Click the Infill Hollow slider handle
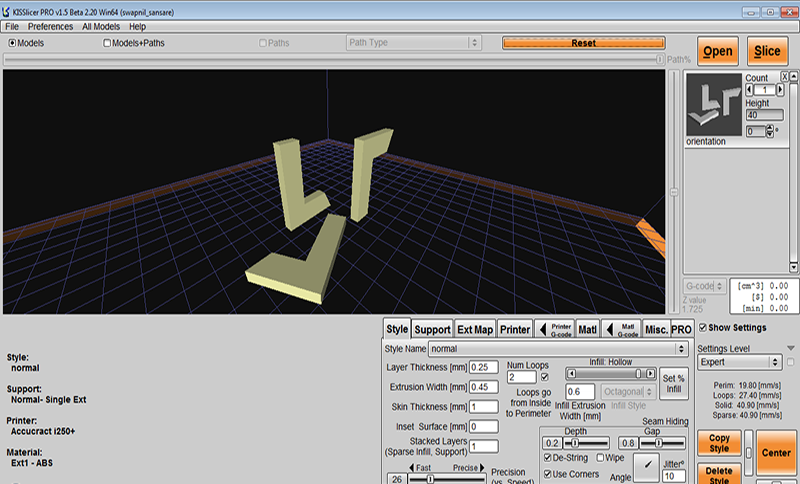 [638, 374]
